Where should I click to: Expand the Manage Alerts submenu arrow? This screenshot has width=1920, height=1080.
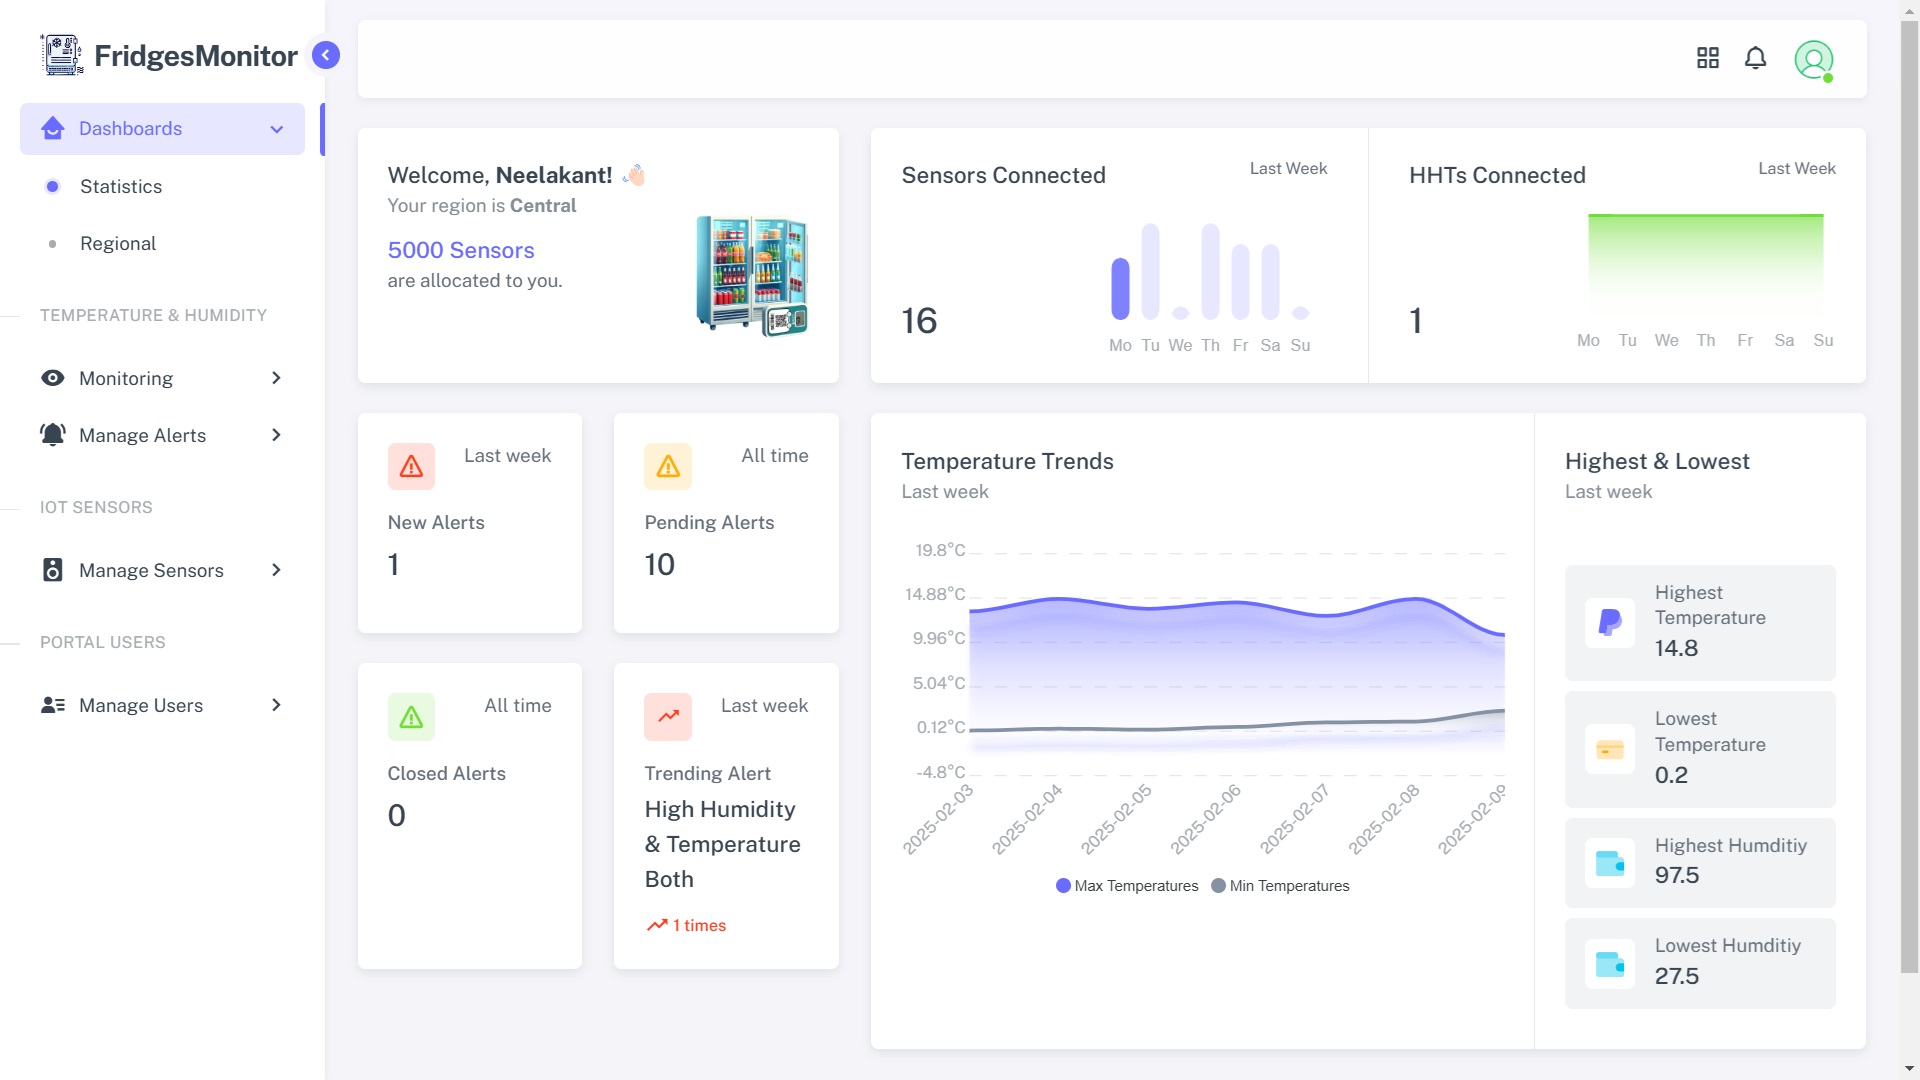point(277,435)
